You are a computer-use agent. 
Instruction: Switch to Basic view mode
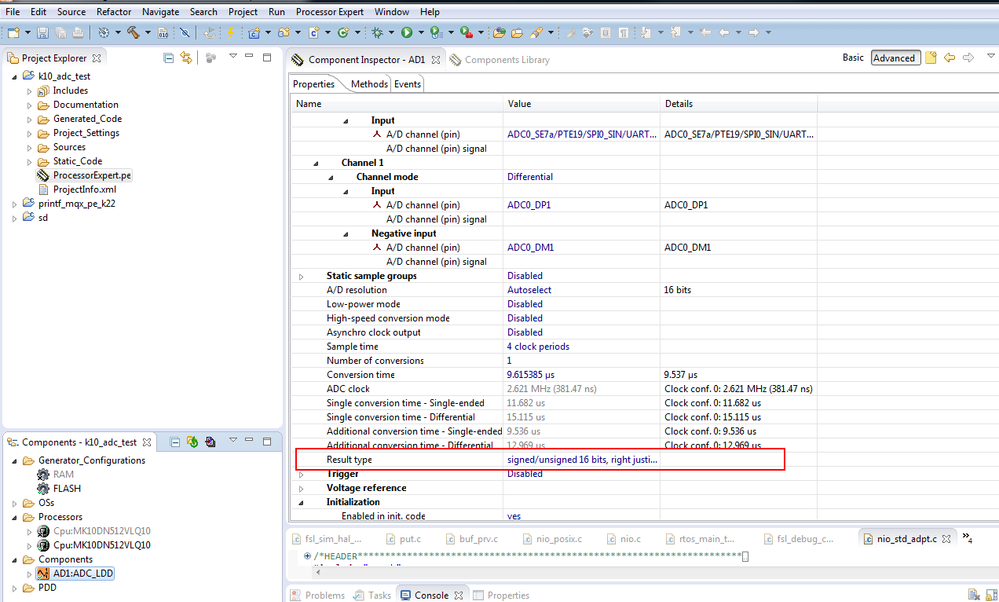pos(853,58)
